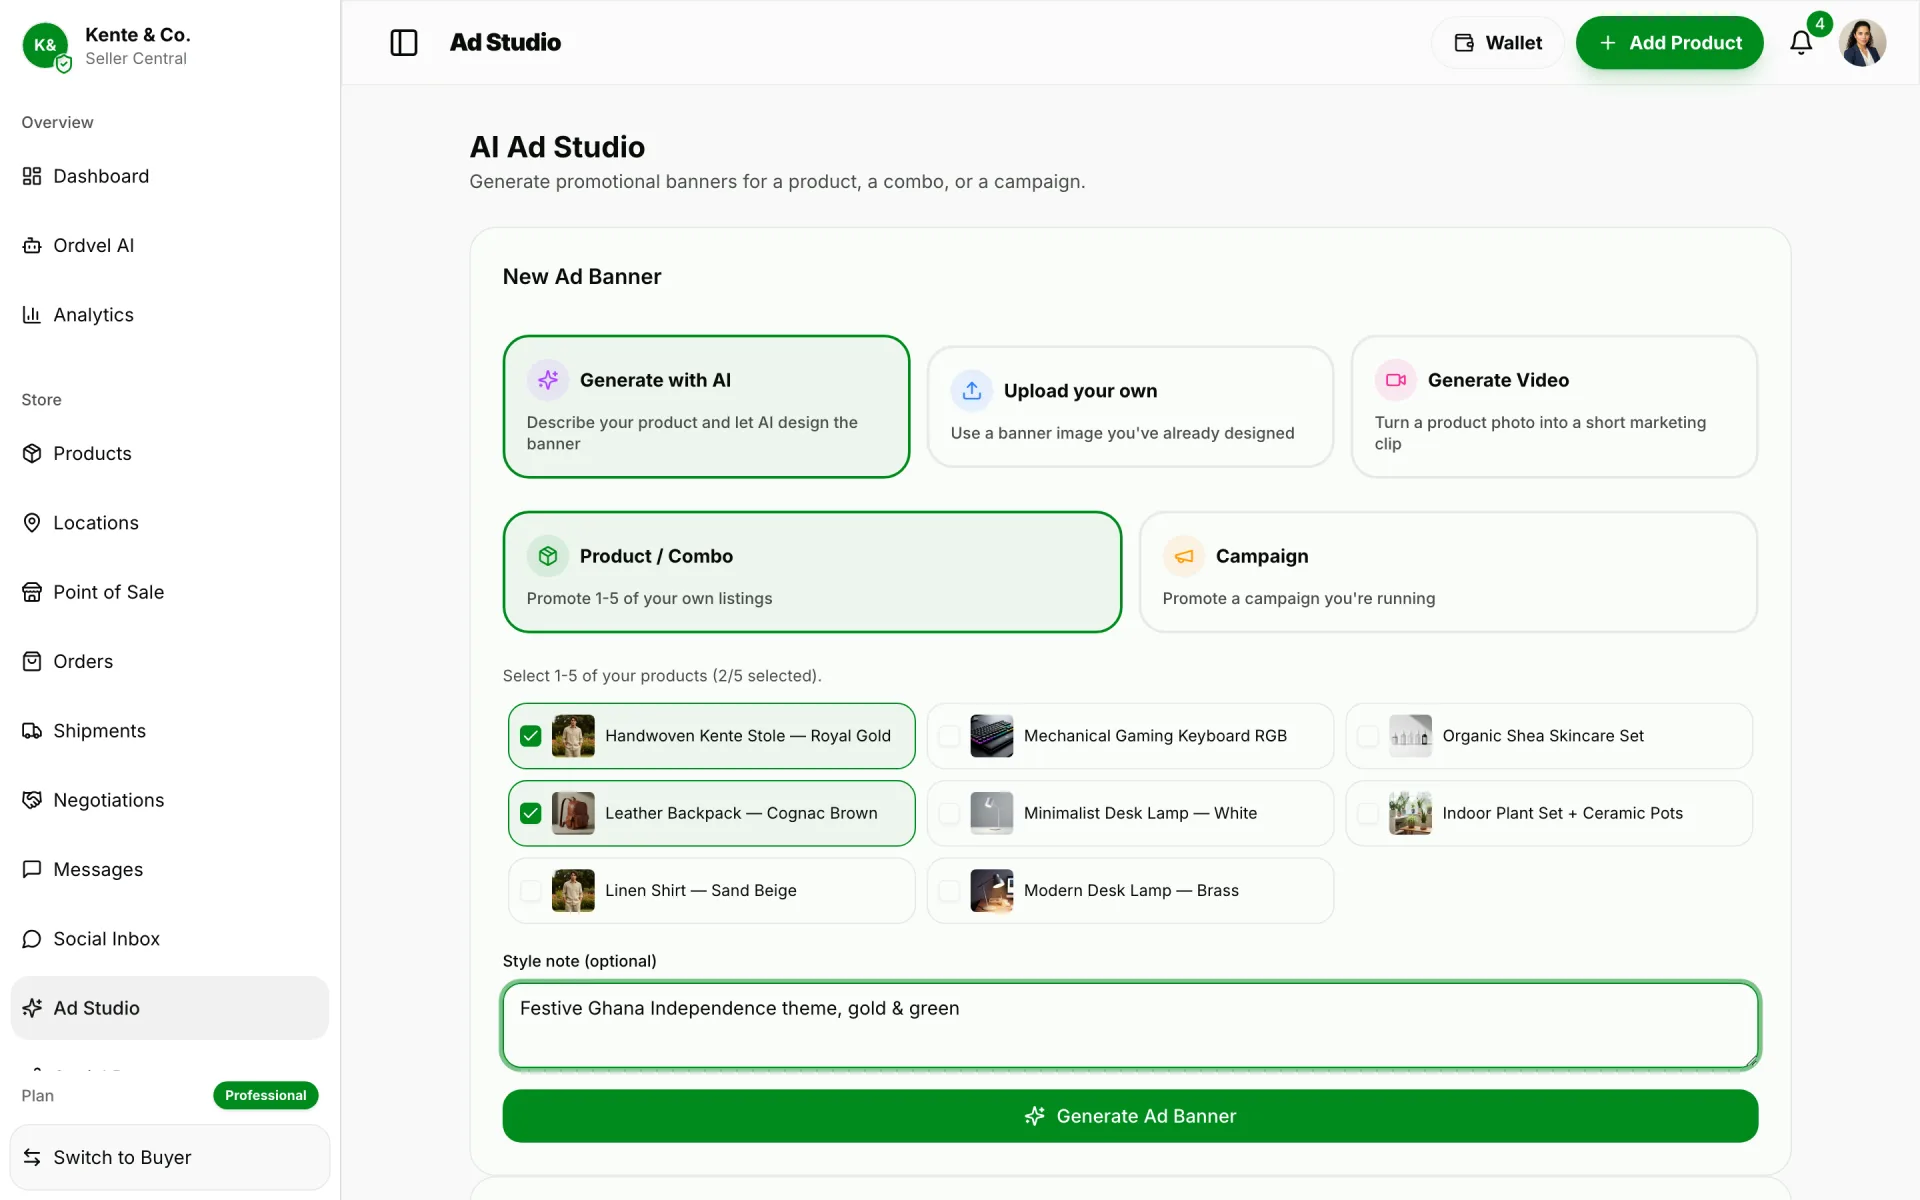1920x1200 pixels.
Task: Check Indoor Plant Set + Ceramic Pots
Action: (1368, 813)
